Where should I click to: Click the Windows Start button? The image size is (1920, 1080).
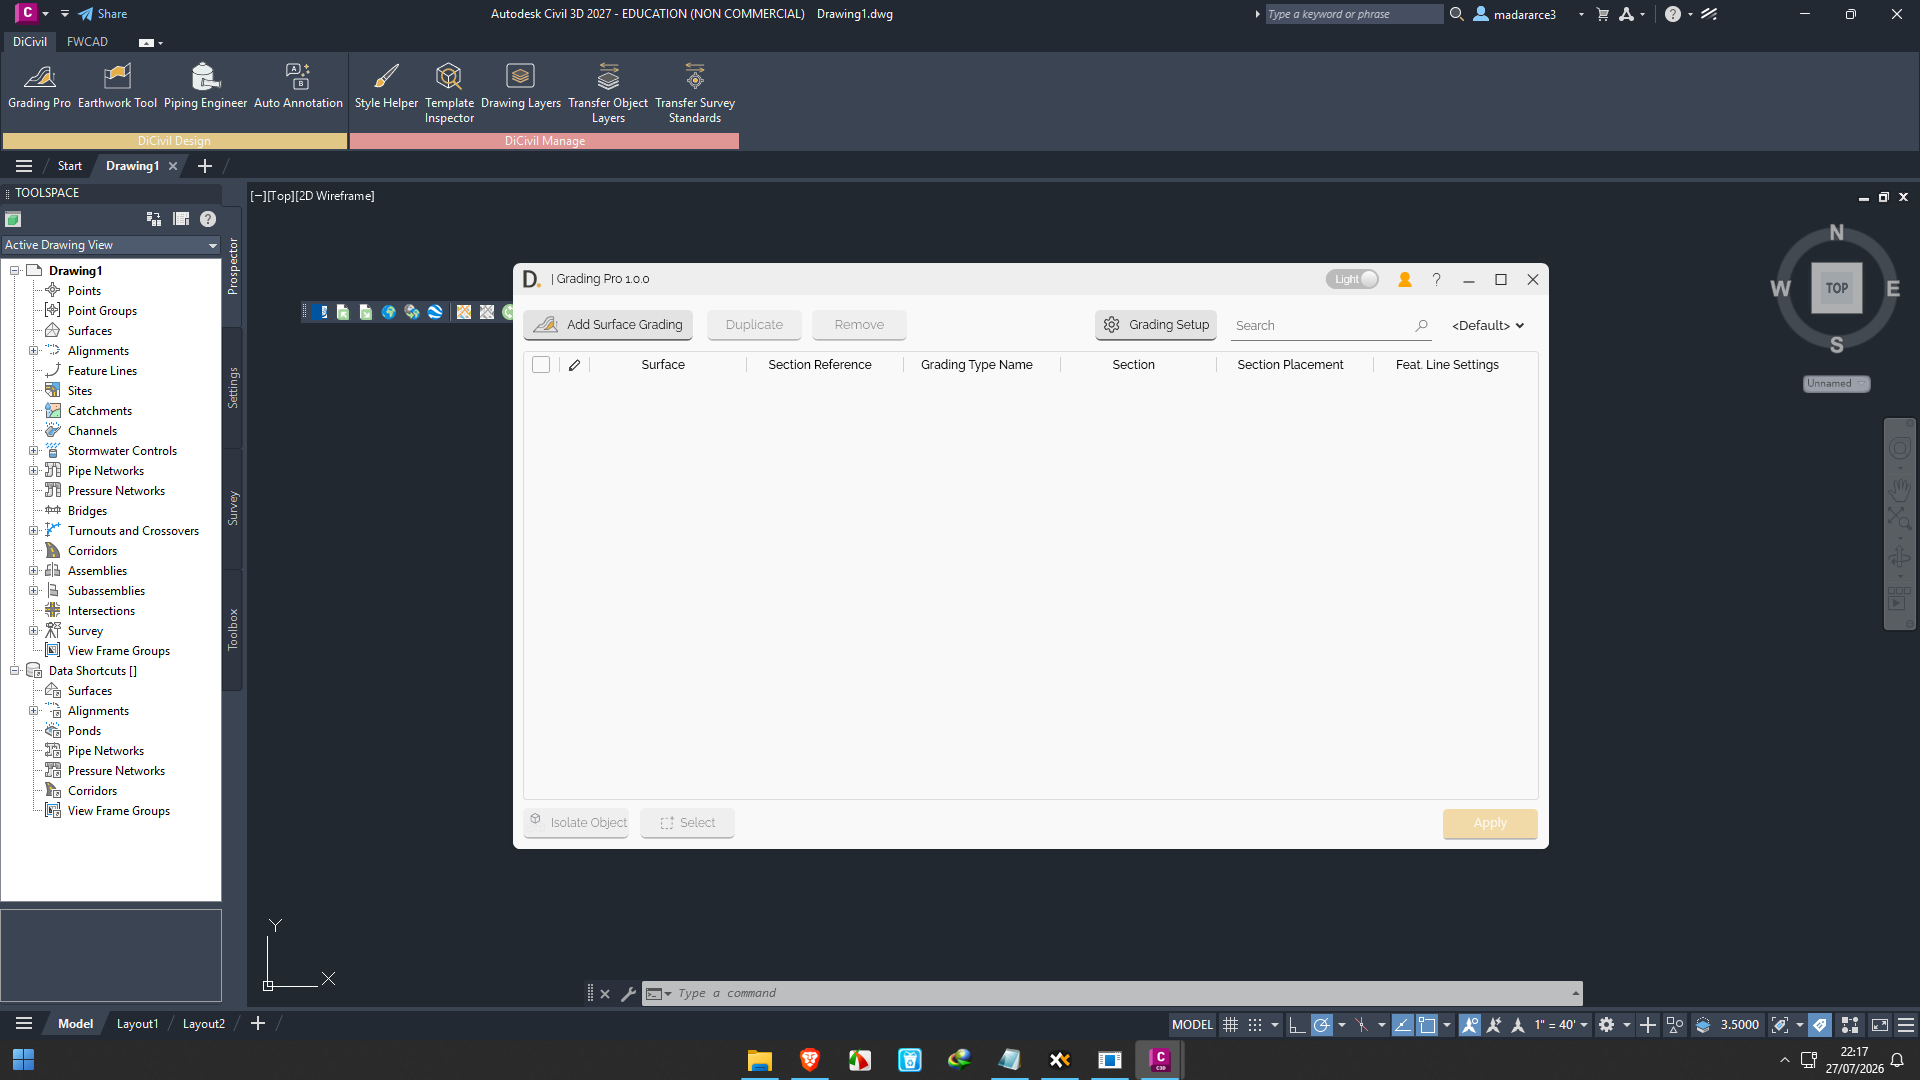[24, 1060]
